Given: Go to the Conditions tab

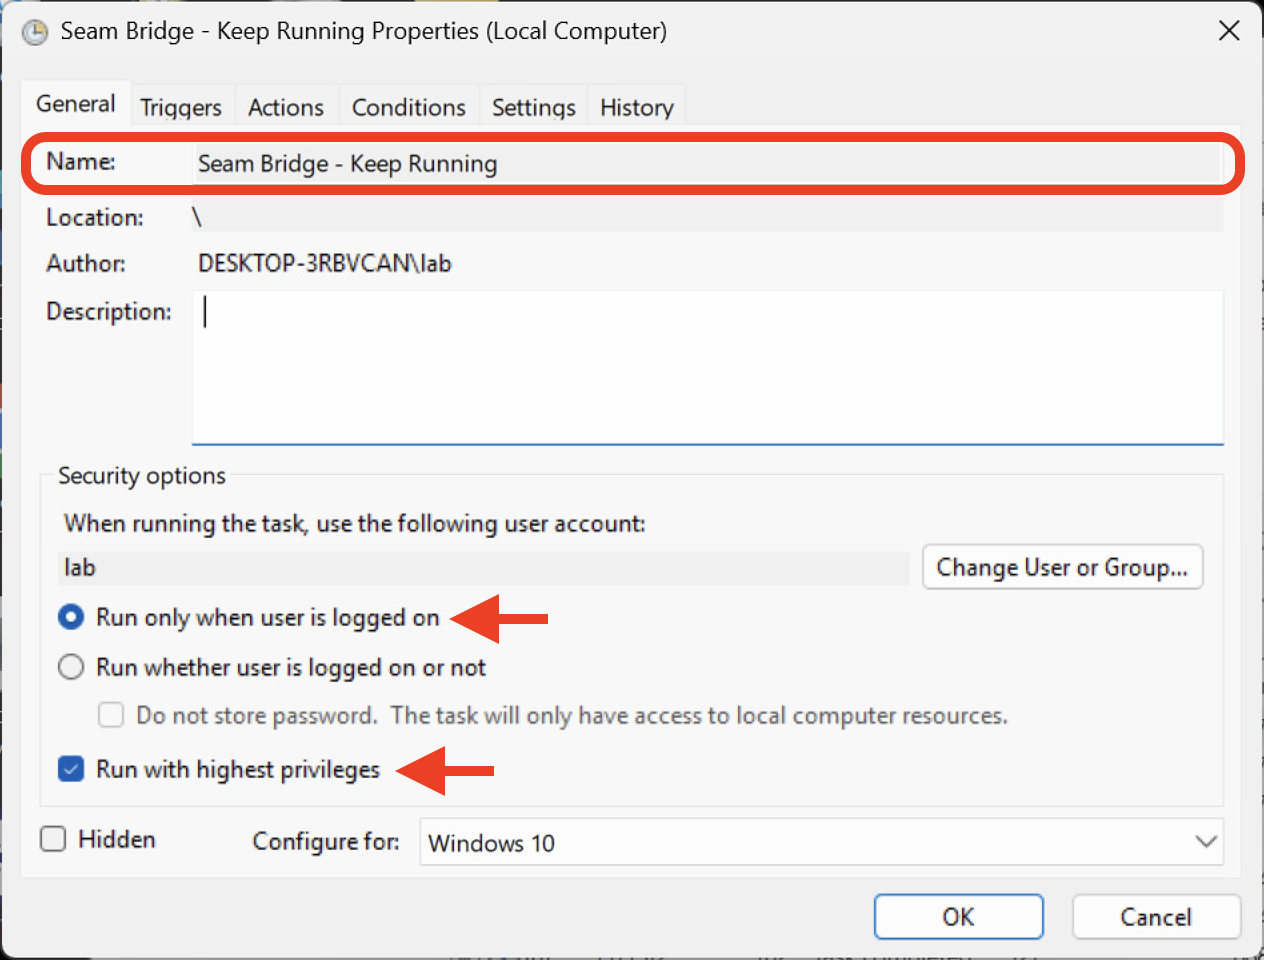Looking at the screenshot, I should click(408, 107).
